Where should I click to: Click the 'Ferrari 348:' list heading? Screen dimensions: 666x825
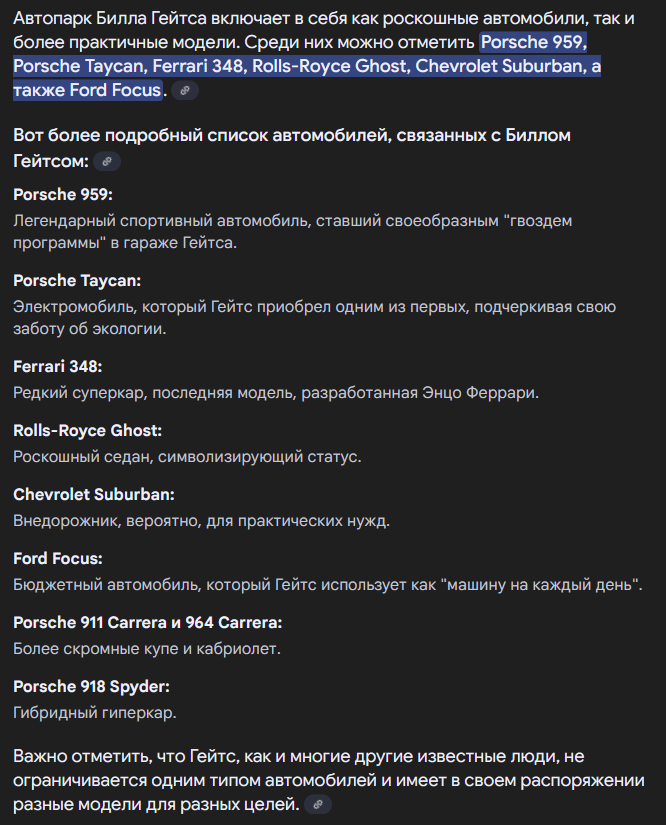[58, 367]
